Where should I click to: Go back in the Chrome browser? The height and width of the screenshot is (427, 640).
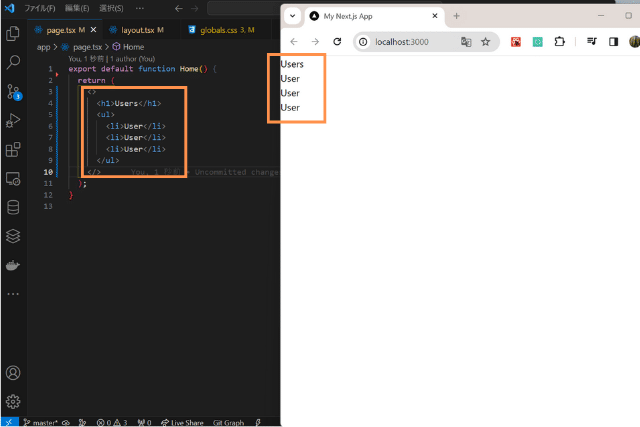(294, 42)
